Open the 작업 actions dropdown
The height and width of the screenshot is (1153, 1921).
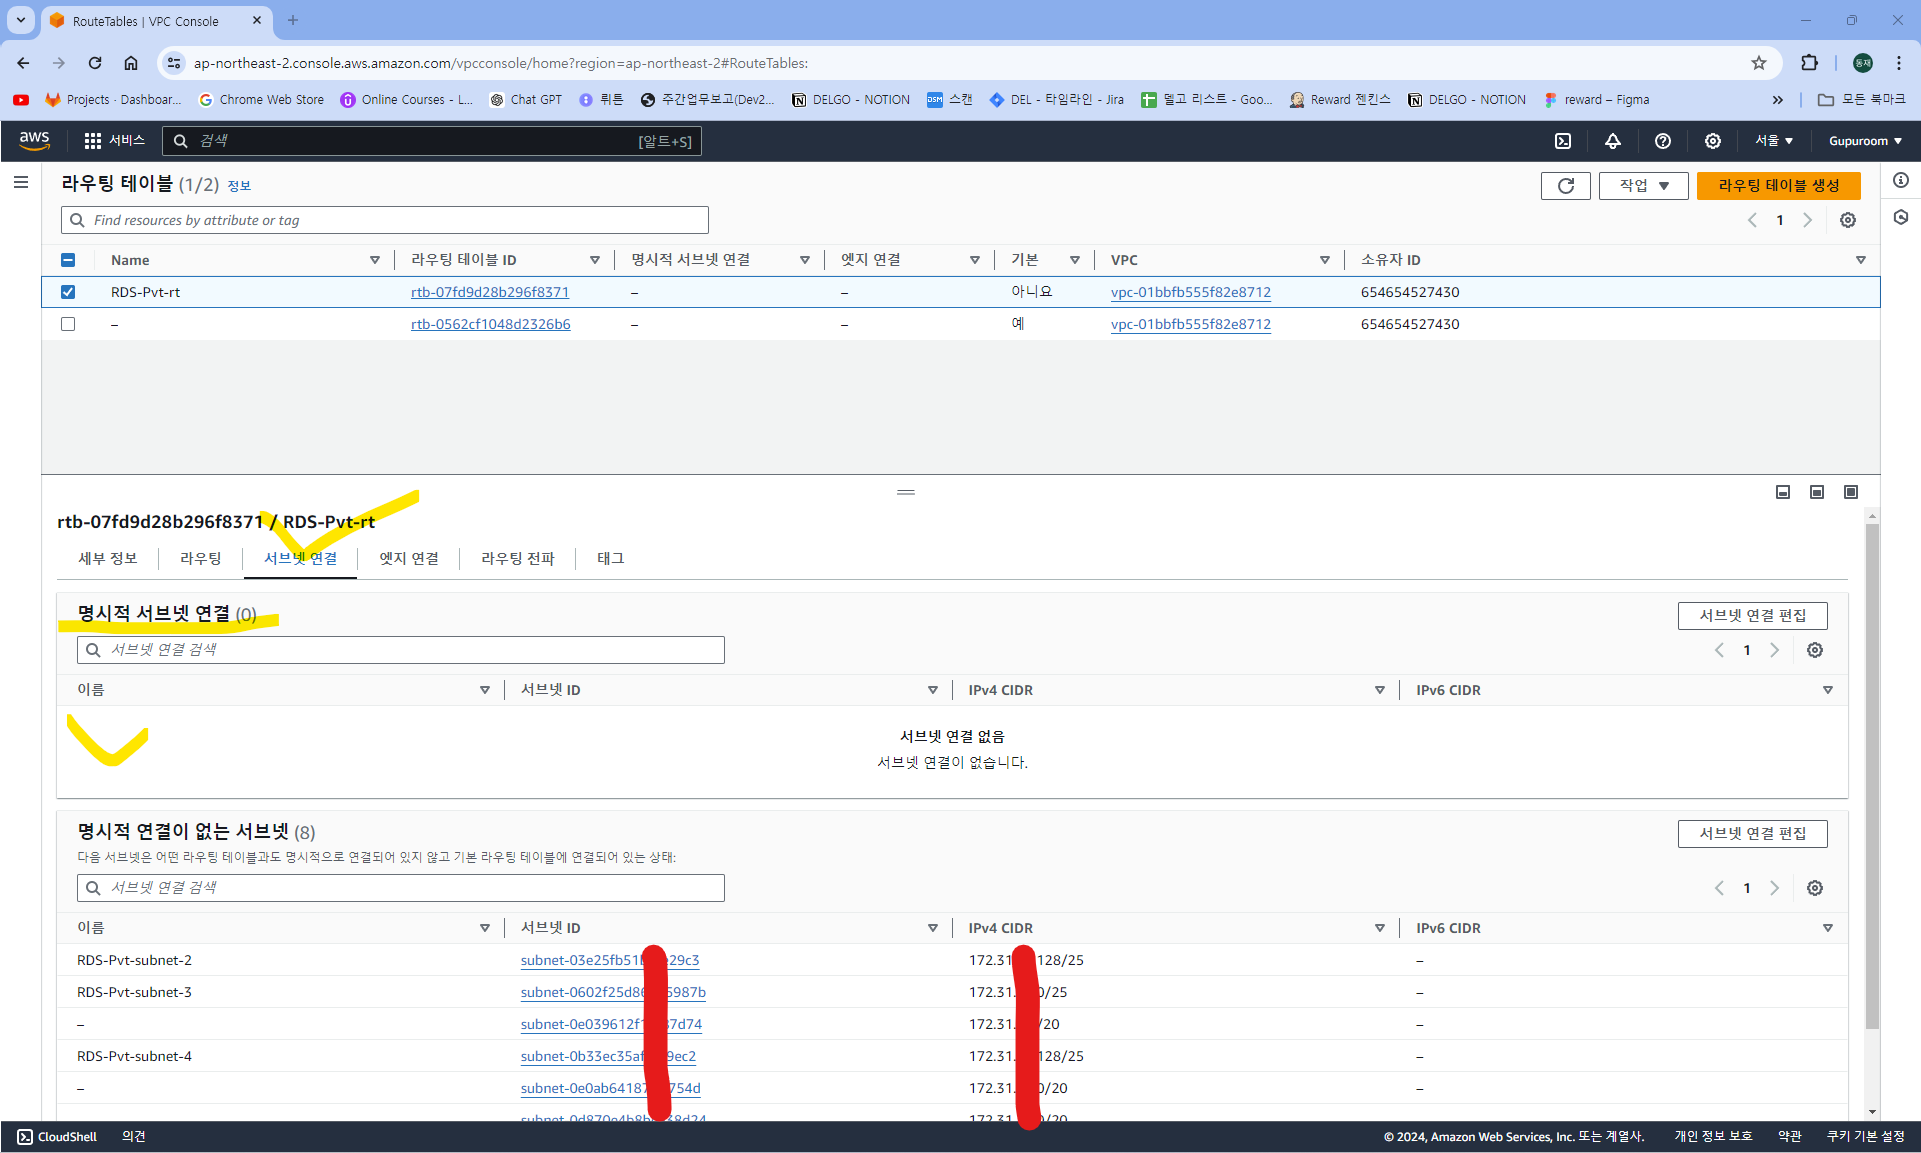click(1643, 186)
